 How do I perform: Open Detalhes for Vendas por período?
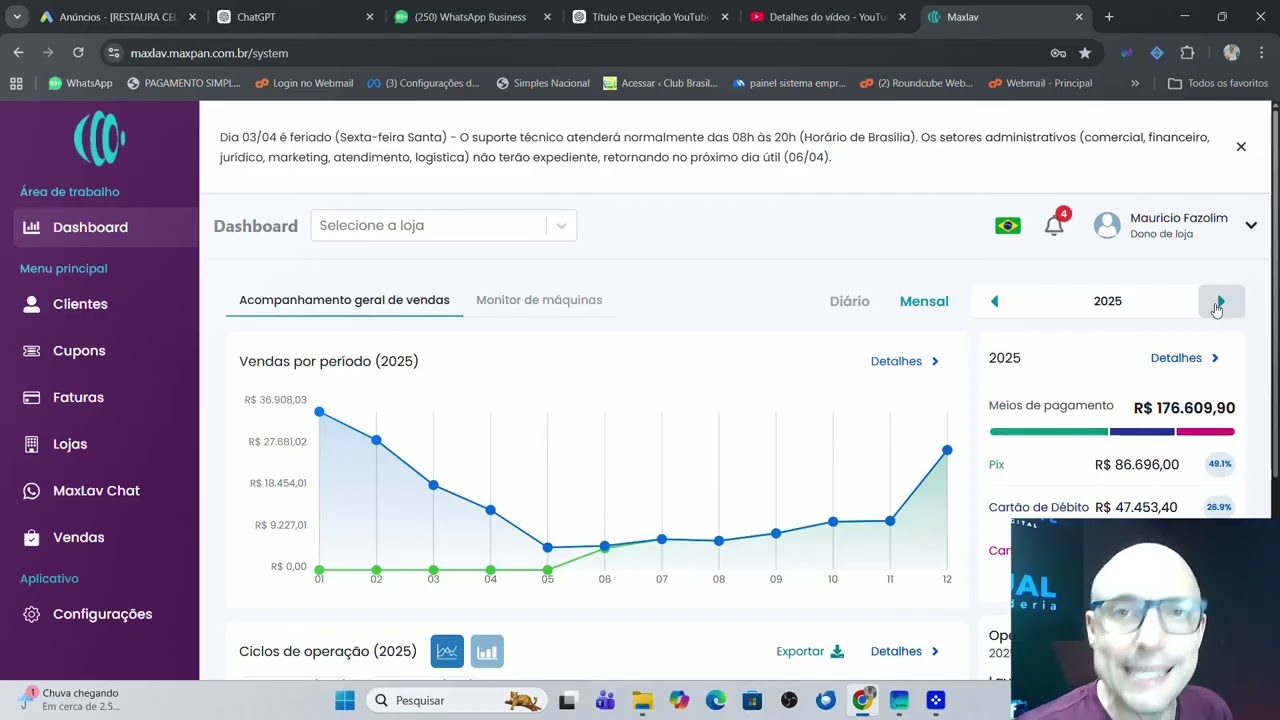pos(905,361)
